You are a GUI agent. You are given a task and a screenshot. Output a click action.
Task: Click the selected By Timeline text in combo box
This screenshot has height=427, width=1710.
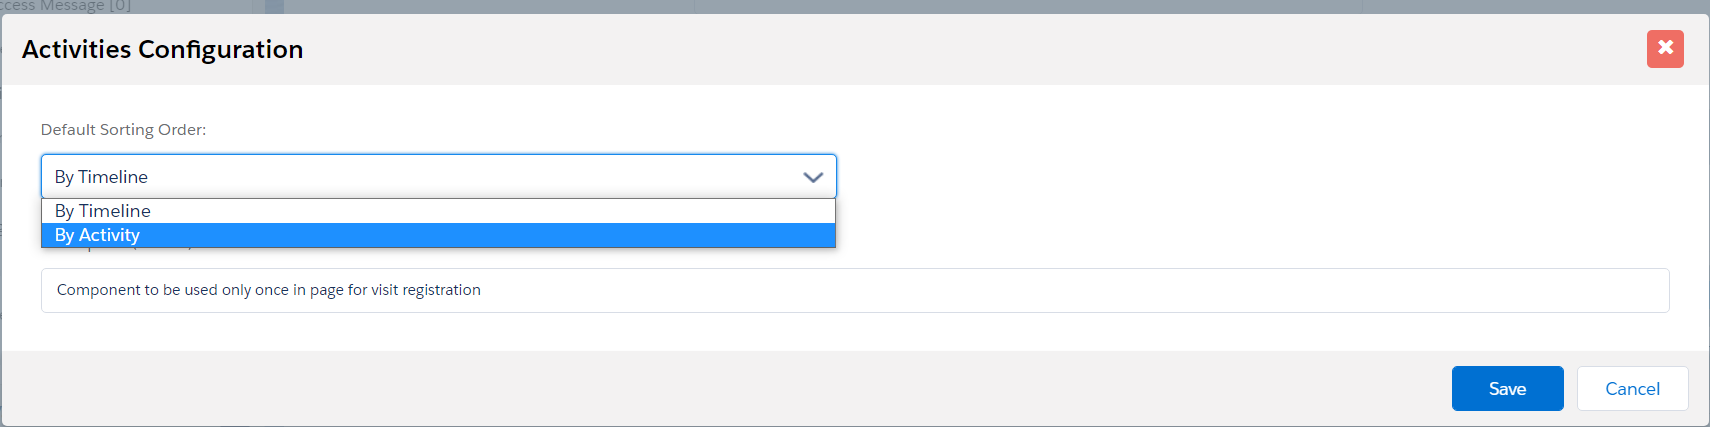pos(101,177)
